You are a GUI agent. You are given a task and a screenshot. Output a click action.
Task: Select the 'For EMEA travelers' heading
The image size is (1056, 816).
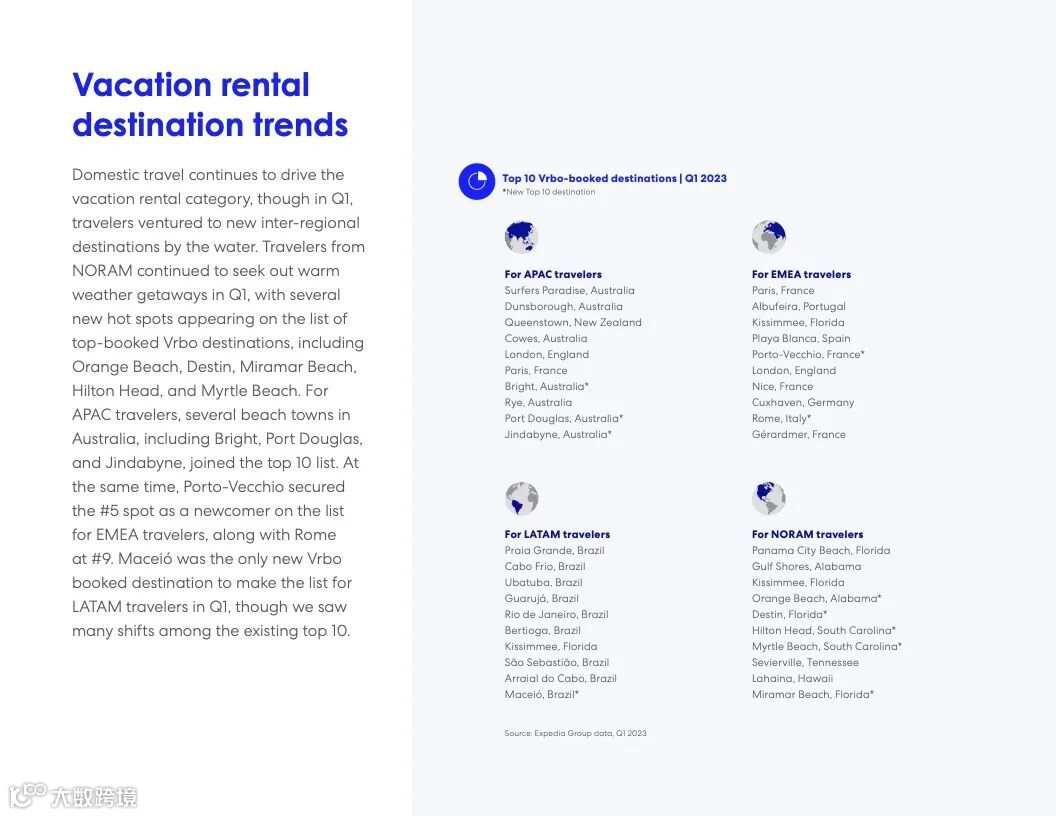(x=801, y=274)
